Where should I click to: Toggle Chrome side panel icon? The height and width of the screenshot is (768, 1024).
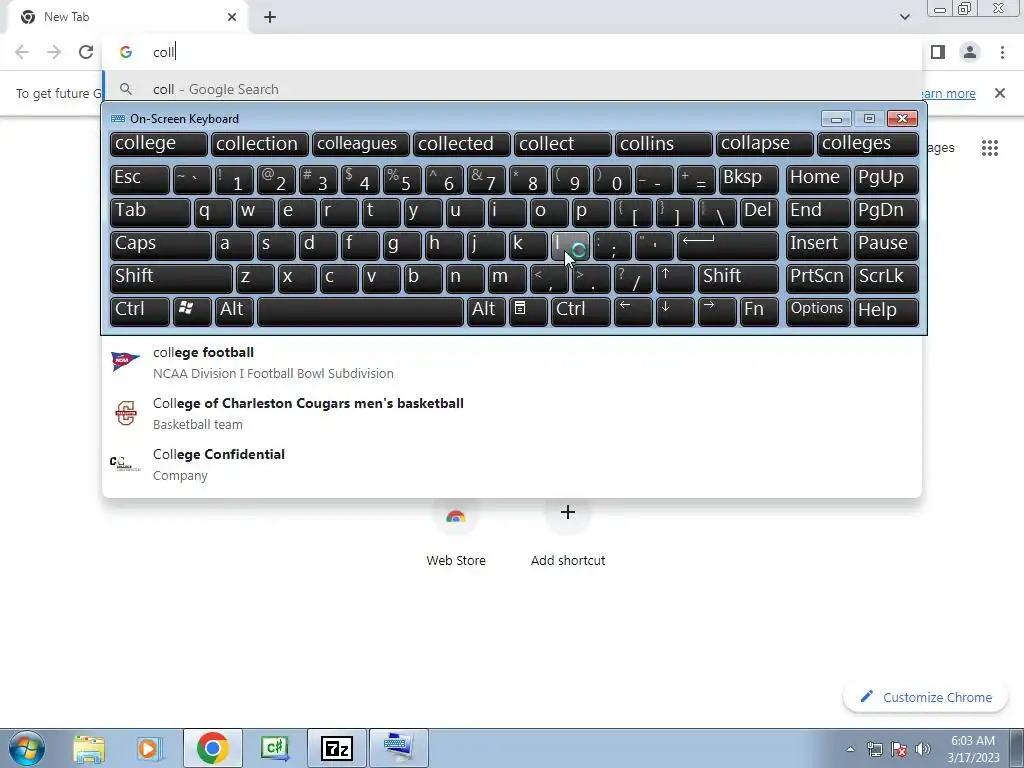point(938,52)
